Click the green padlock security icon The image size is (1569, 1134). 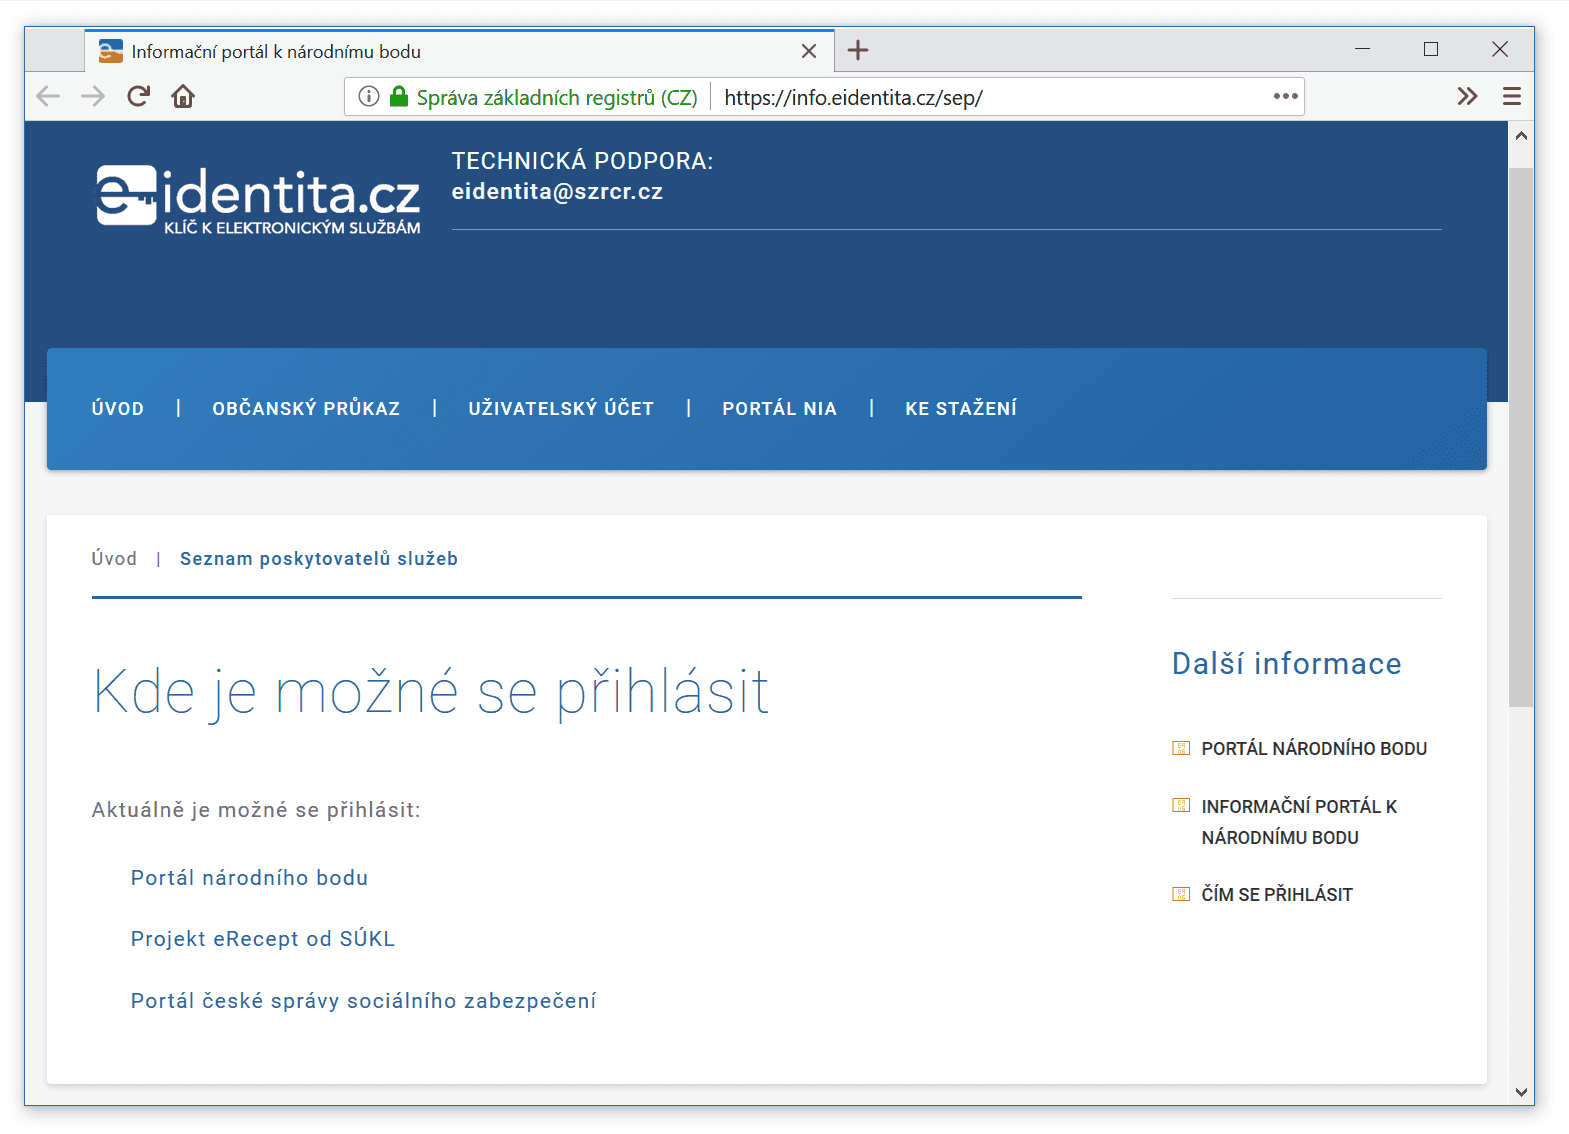click(x=399, y=97)
